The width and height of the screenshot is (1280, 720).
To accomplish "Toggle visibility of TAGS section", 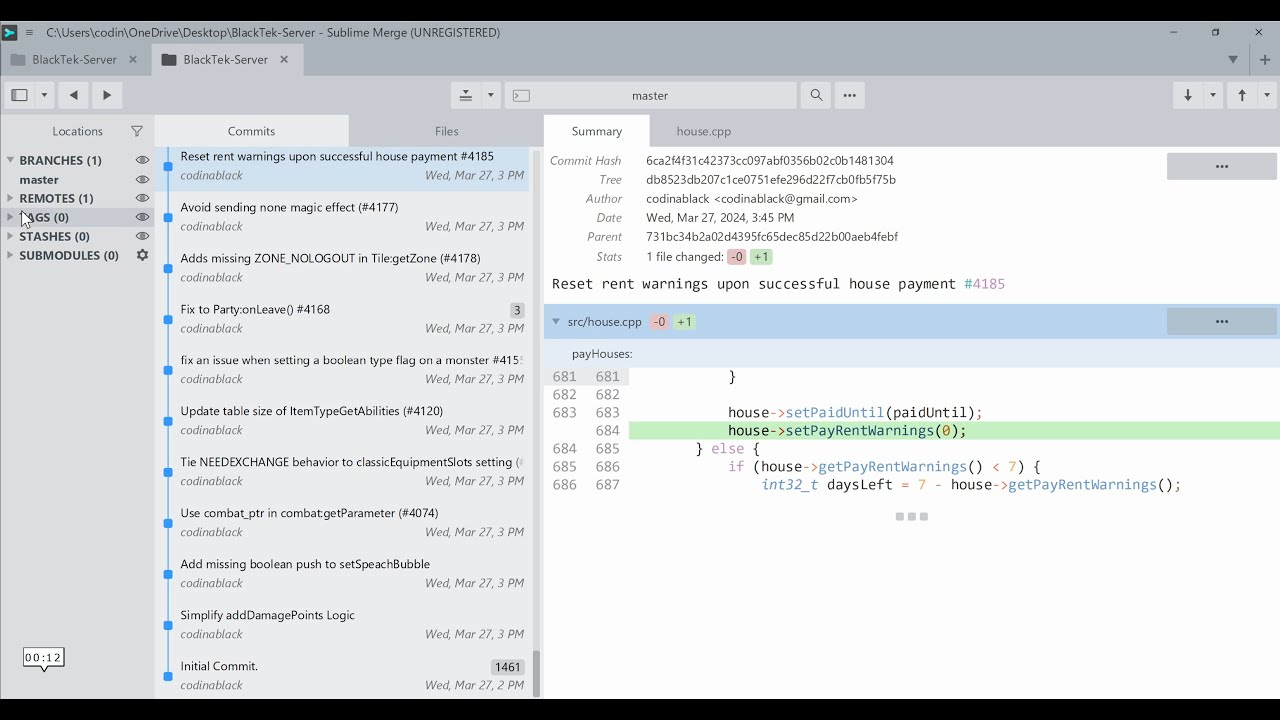I will coord(142,217).
